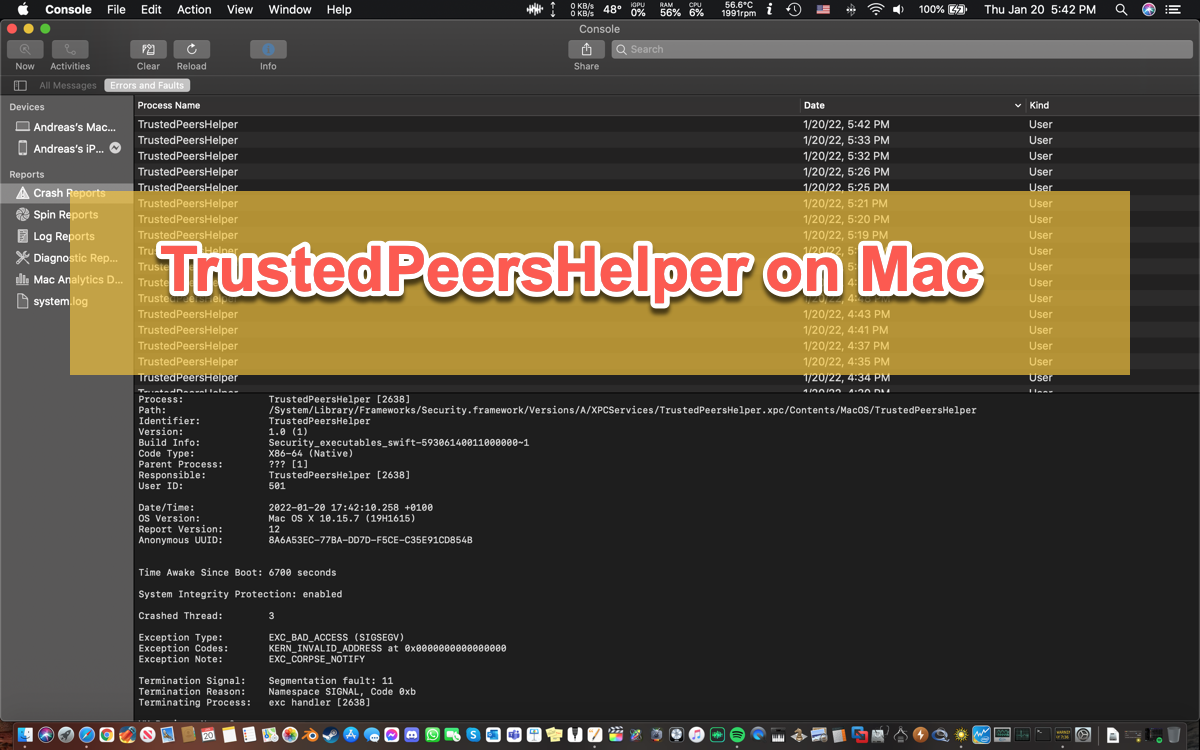Open Log Reports in the sidebar
Image resolution: width=1200 pixels, height=750 pixels.
[64, 236]
